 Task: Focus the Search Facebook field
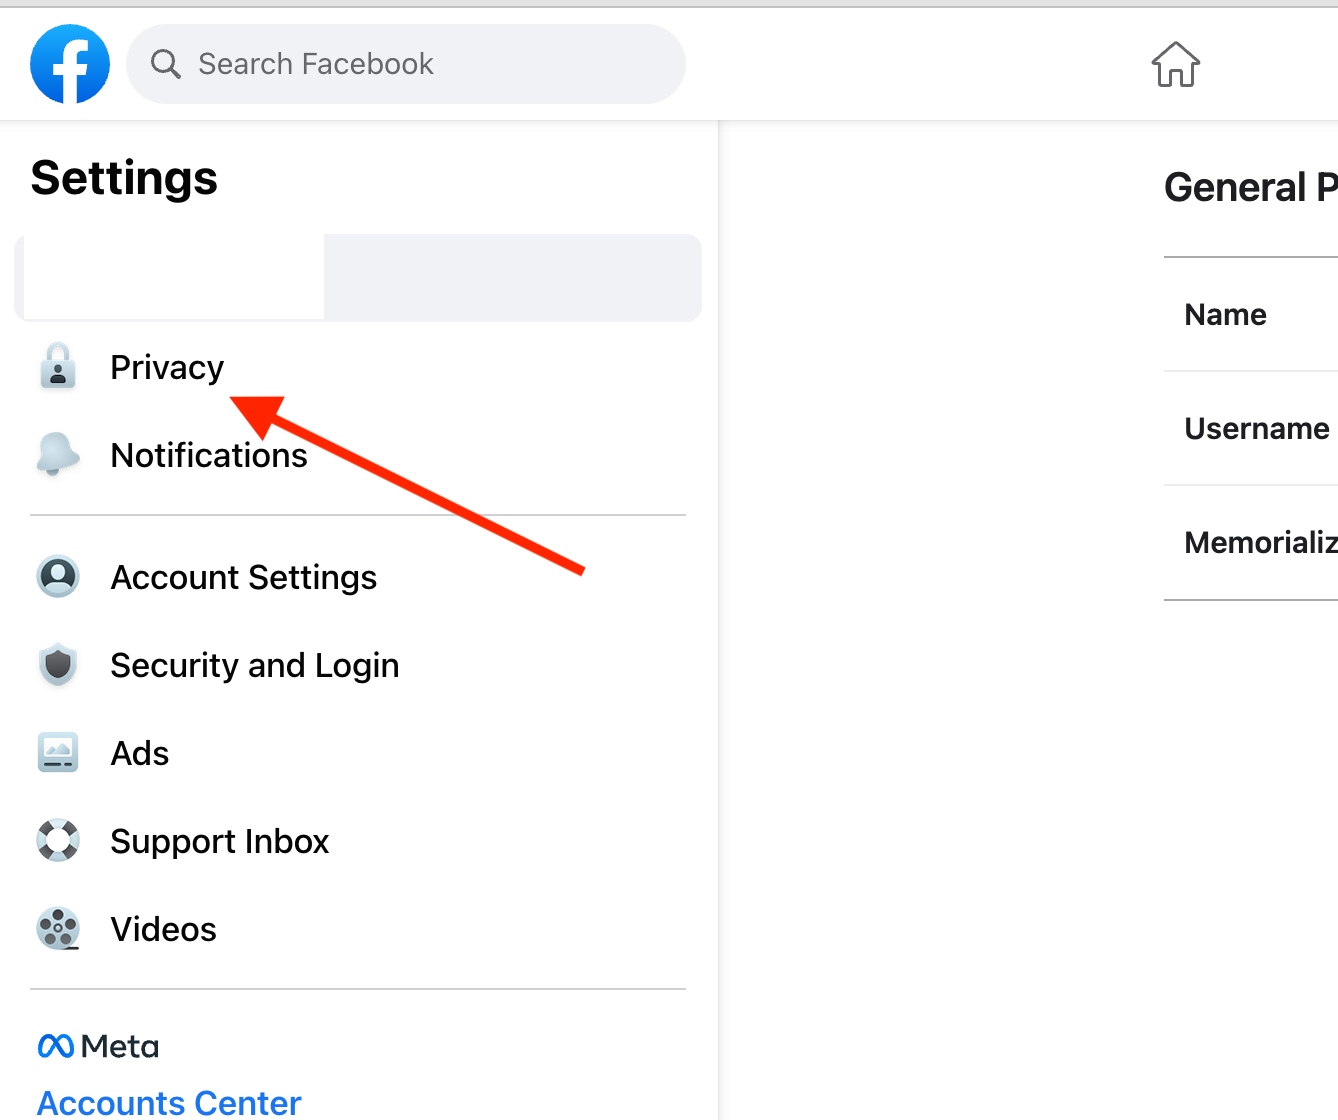[406, 64]
